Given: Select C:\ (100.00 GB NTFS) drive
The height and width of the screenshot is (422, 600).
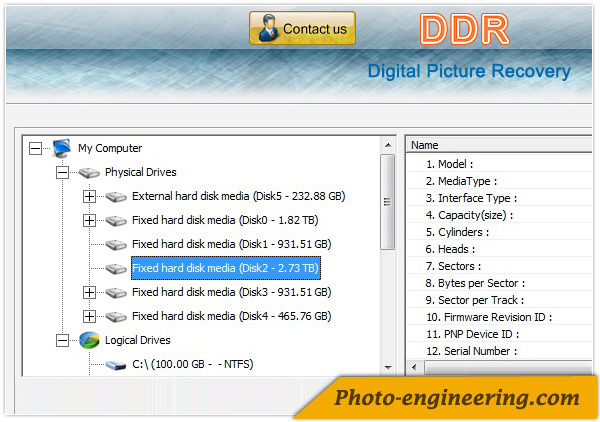Looking at the screenshot, I should [x=192, y=364].
